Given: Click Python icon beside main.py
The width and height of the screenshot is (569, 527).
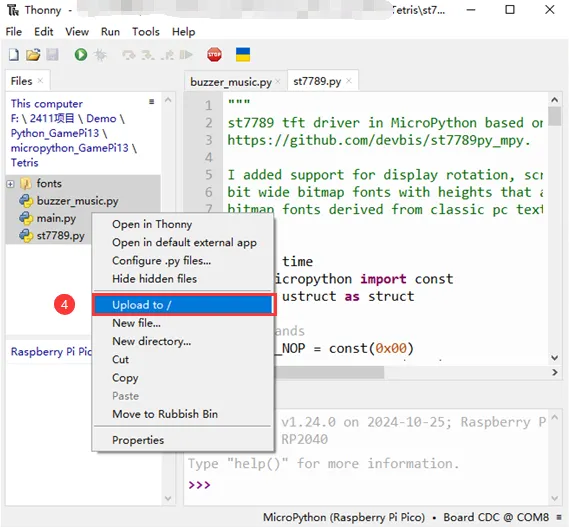Looking at the screenshot, I should coord(26,218).
